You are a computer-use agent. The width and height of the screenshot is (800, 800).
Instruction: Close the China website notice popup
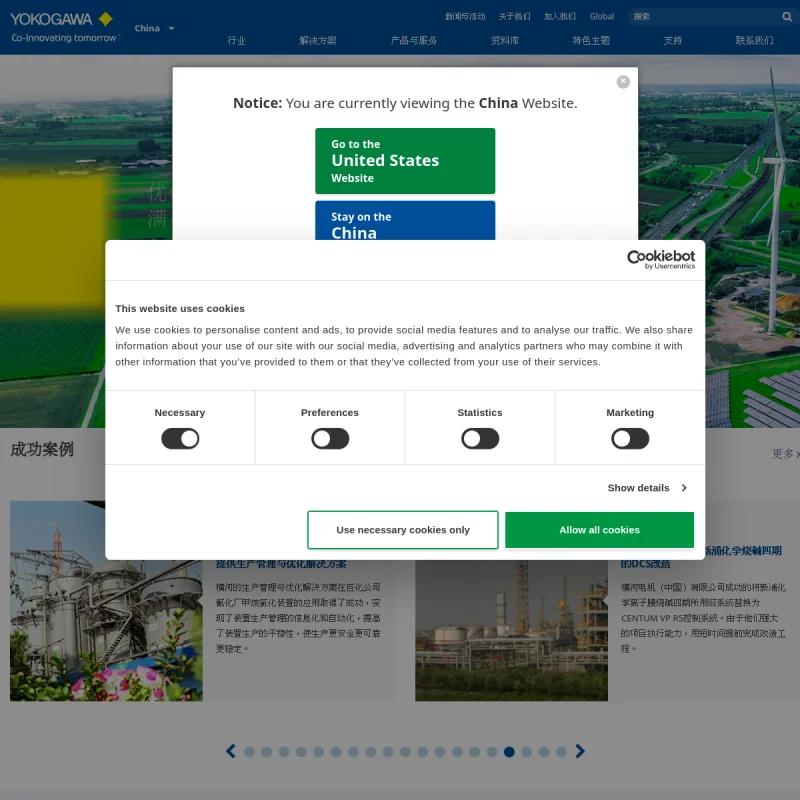point(623,82)
